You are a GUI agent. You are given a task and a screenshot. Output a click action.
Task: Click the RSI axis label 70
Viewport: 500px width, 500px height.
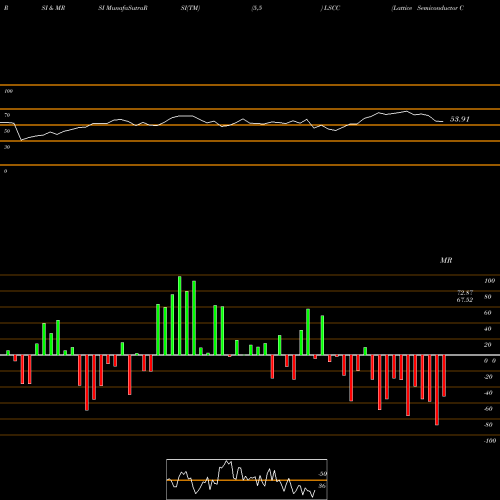click(7, 115)
